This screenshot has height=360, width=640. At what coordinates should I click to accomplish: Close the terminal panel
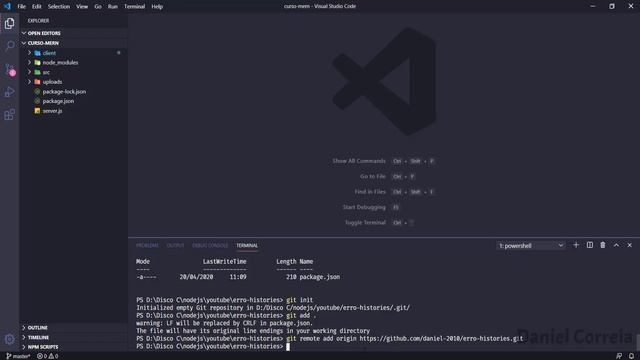[629, 245]
